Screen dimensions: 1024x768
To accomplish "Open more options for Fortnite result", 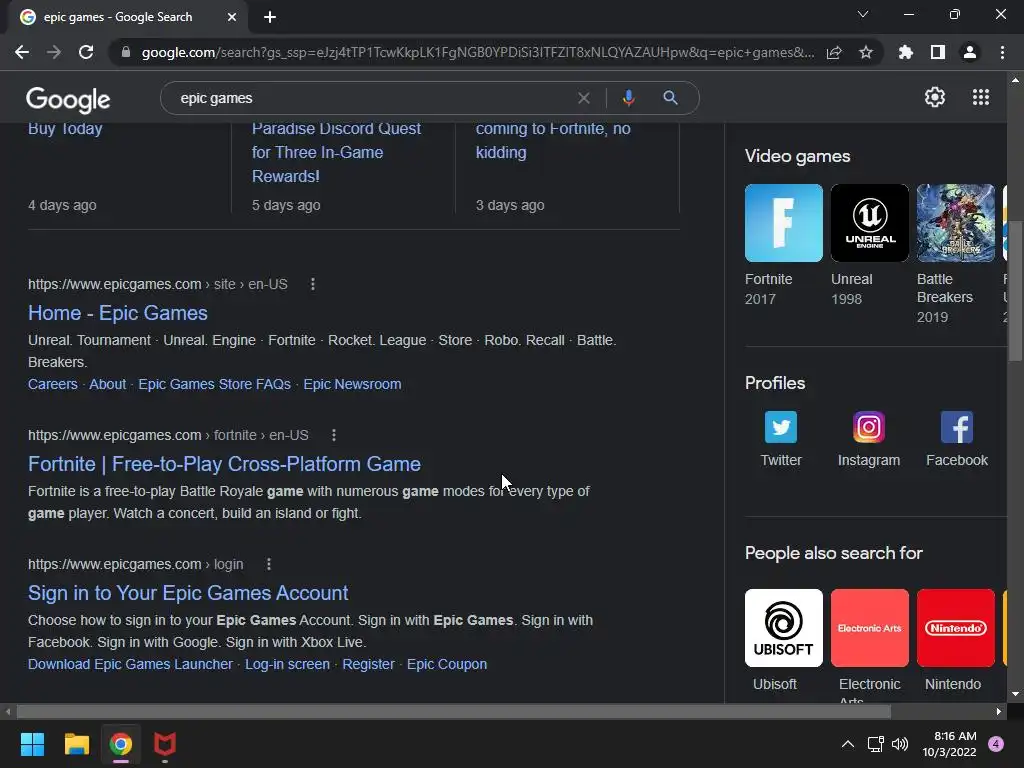I will [x=334, y=435].
